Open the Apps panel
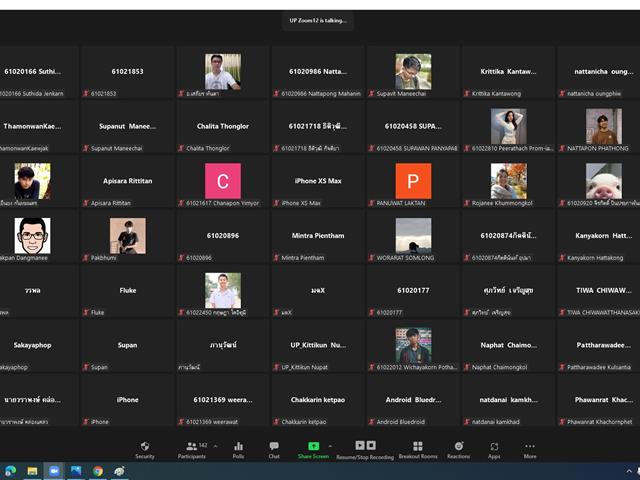Screen dimensions: 640x480 pos(494,450)
